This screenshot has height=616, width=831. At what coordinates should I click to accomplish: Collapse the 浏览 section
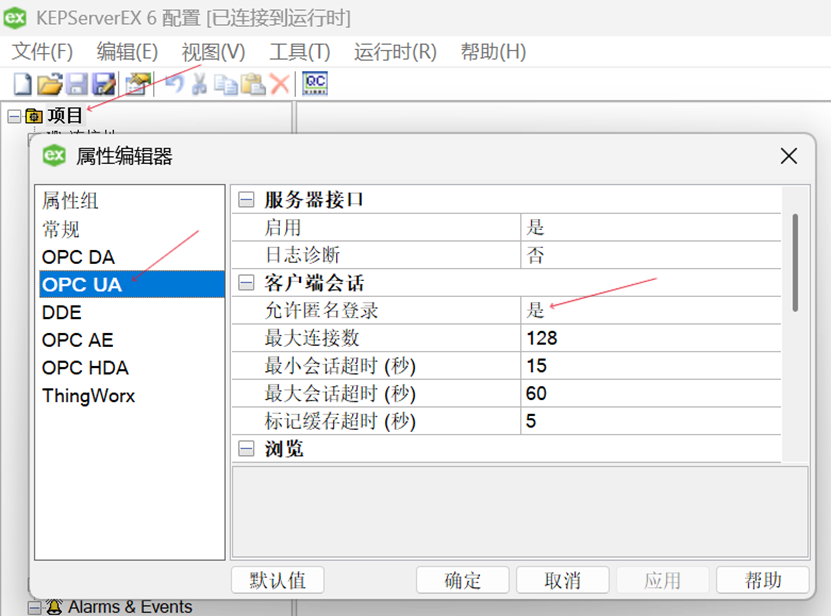point(246,449)
